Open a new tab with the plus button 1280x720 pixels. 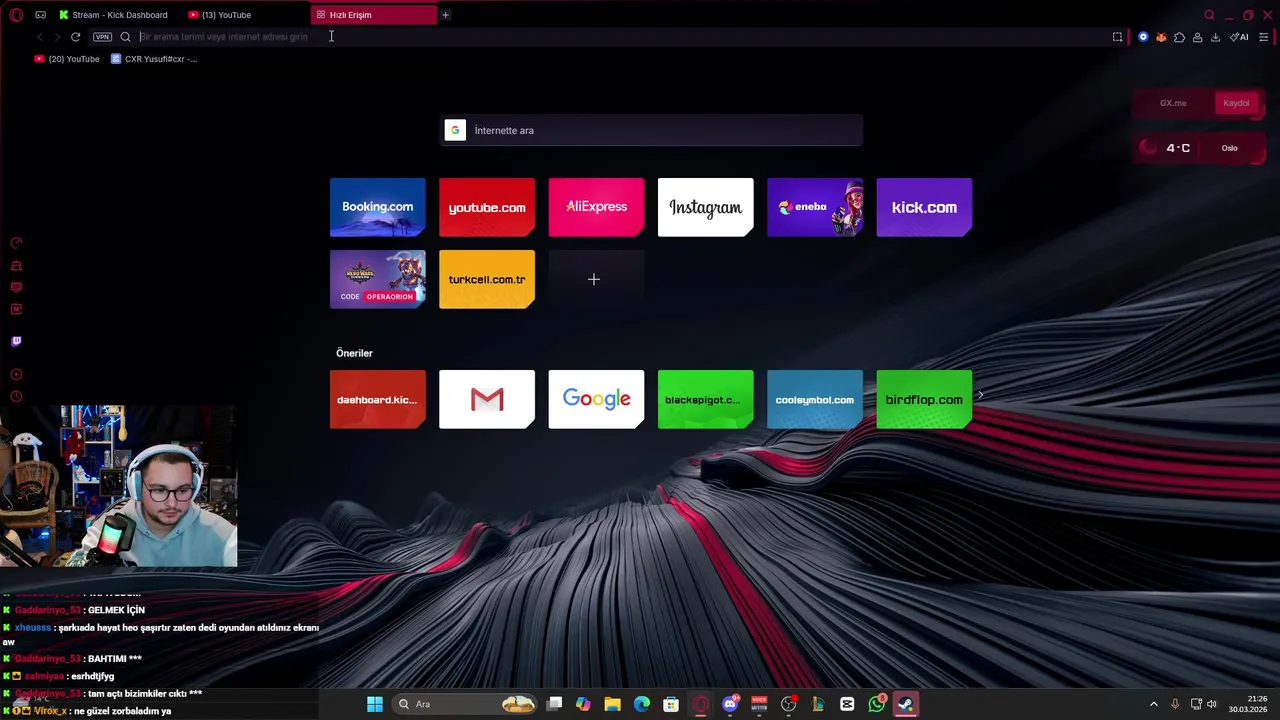coord(446,15)
